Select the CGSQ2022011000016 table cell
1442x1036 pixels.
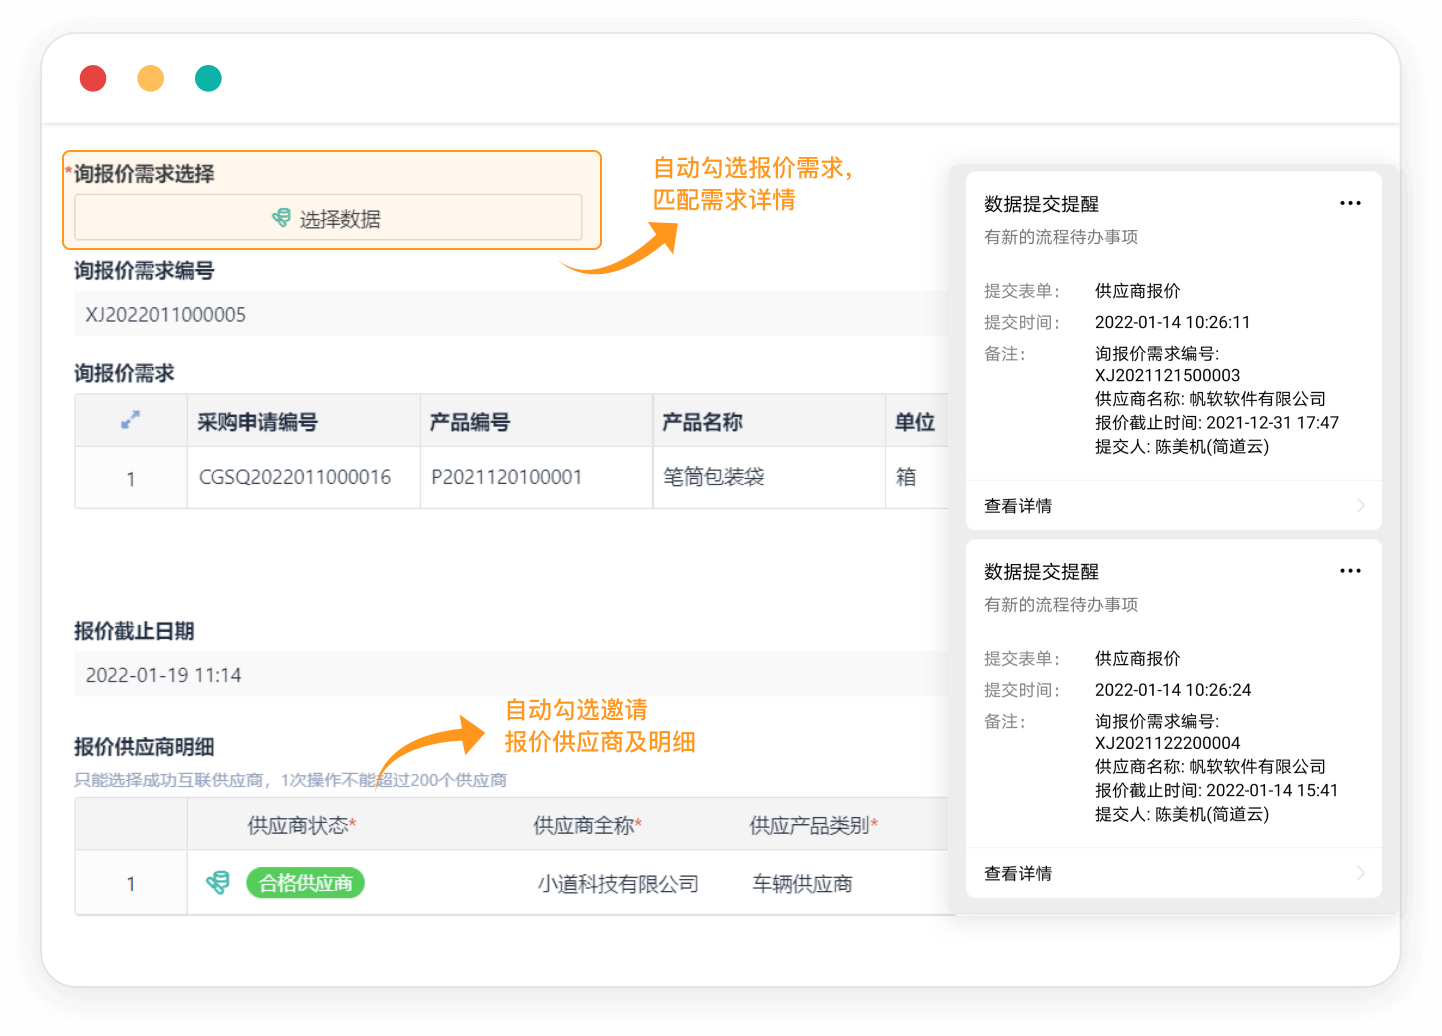click(x=295, y=478)
